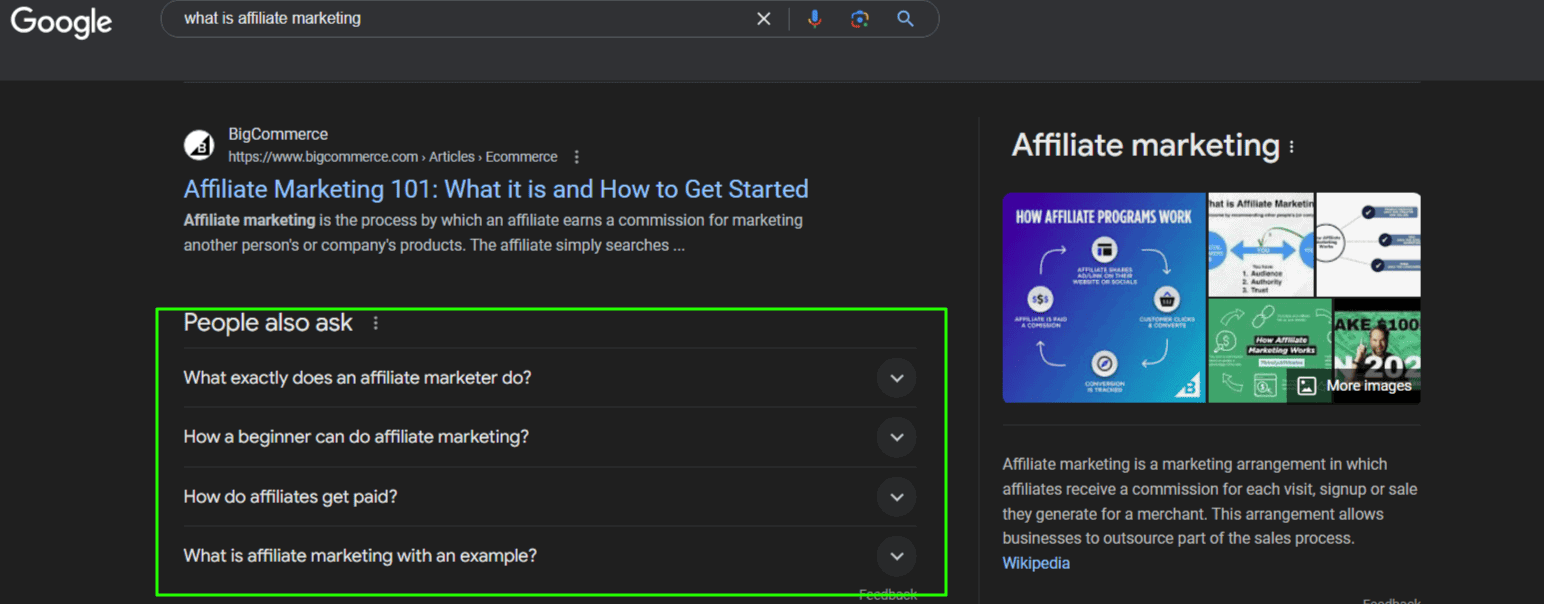This screenshot has width=1544, height=604.
Task: Open People also ask three-dot menu
Action: pos(376,323)
